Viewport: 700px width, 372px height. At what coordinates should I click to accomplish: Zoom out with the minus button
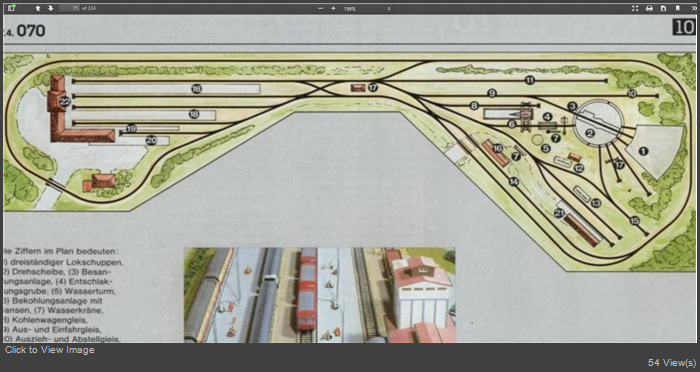click(320, 8)
